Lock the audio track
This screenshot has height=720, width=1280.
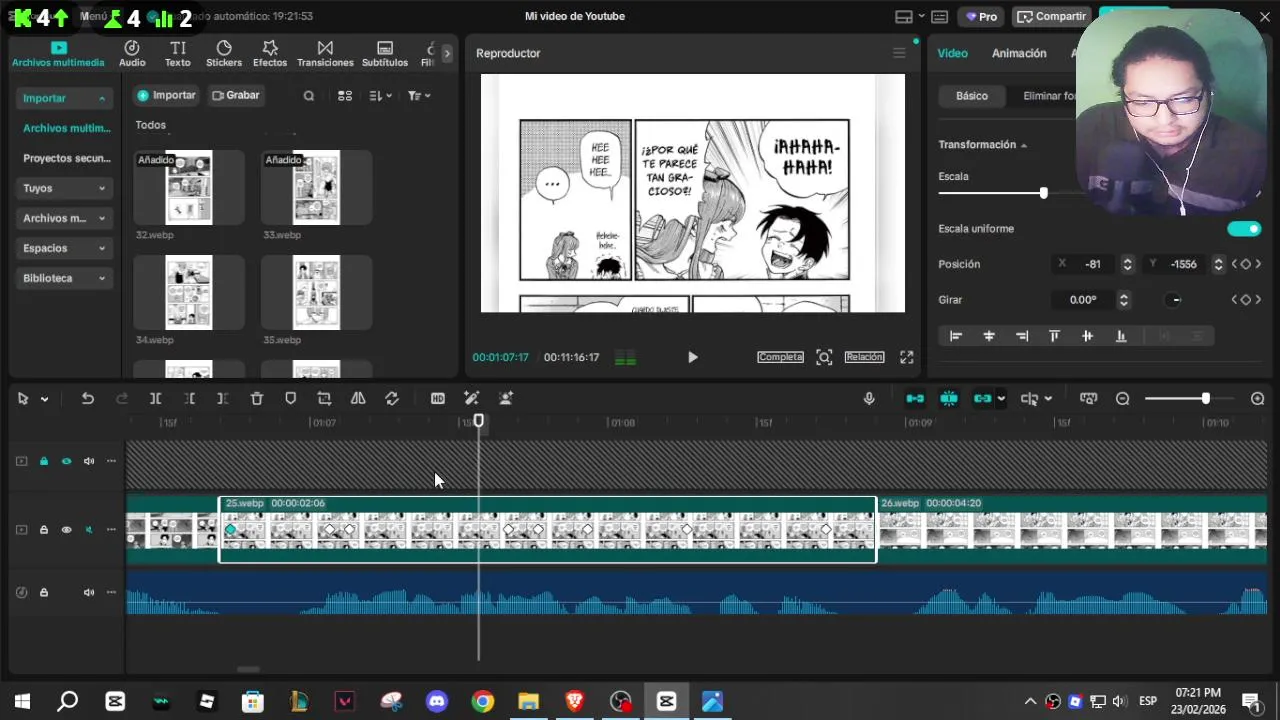coord(44,592)
